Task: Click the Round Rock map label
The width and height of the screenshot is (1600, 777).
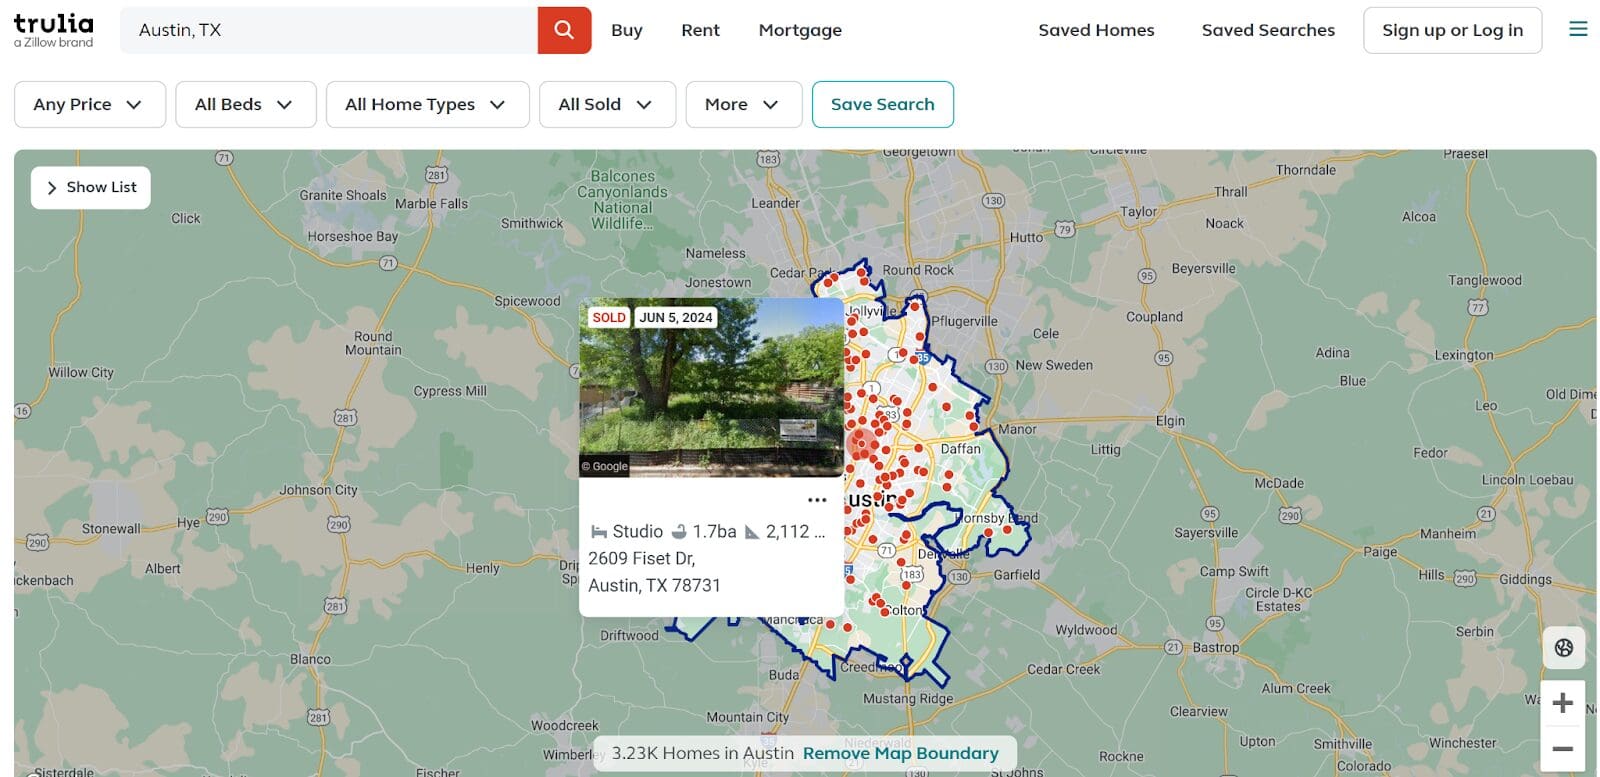Action: [917, 270]
